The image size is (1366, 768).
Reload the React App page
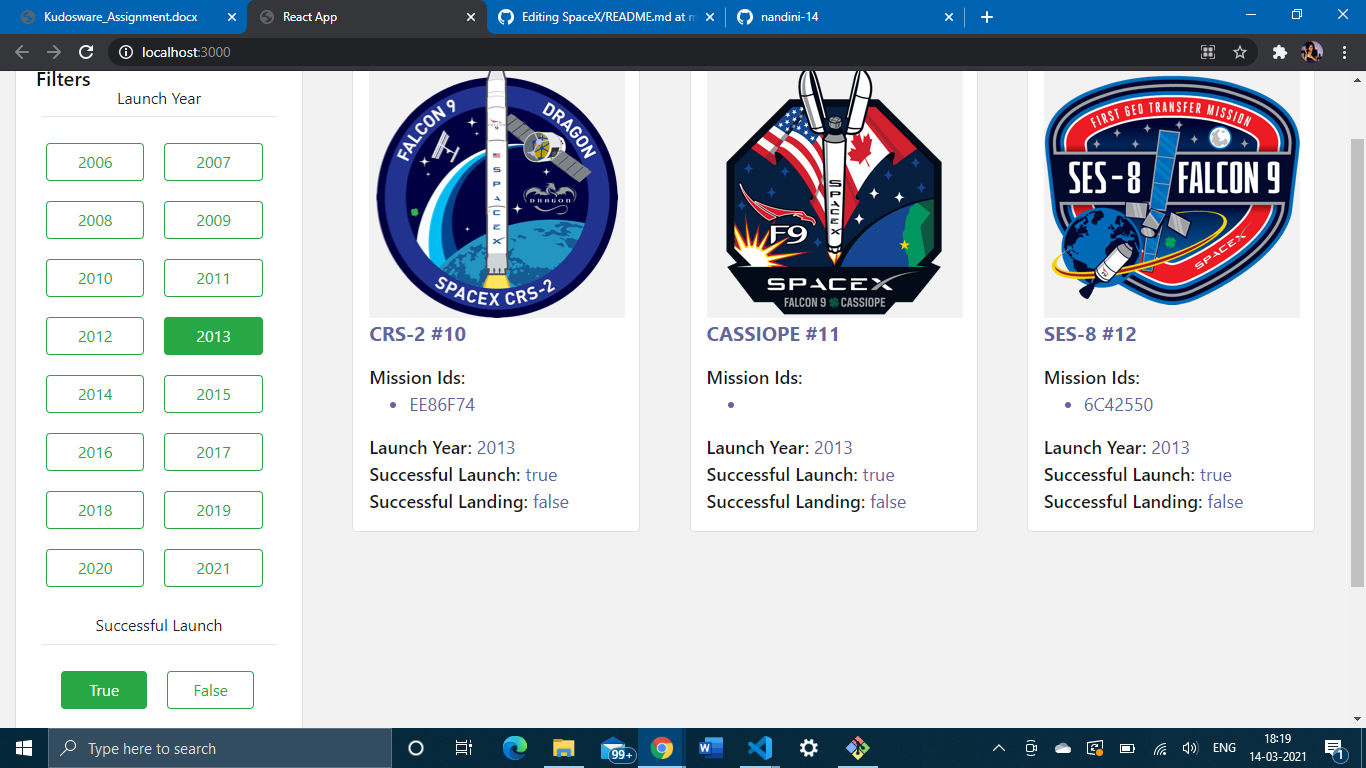tap(85, 51)
